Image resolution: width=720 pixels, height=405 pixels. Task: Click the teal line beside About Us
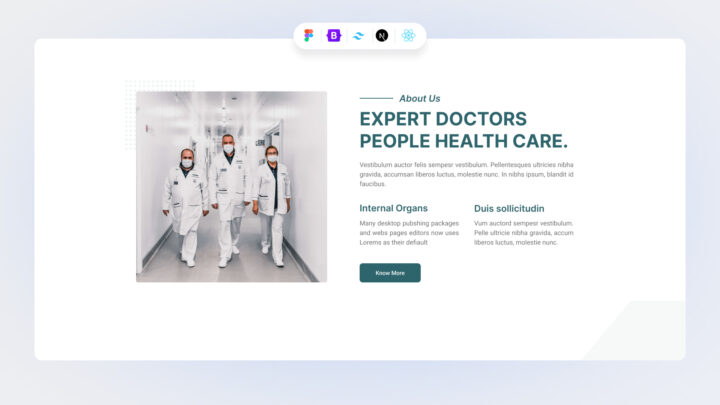[x=376, y=98]
